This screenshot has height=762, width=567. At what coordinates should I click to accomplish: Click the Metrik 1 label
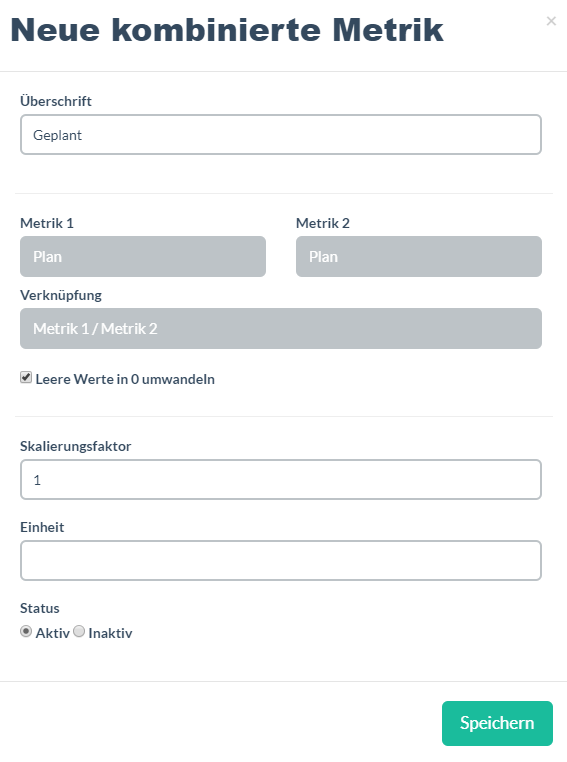pyautogui.click(x=47, y=223)
